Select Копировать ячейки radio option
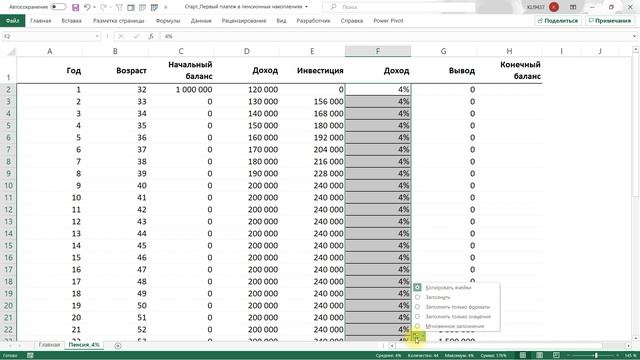Viewport: 640px width, 360px height. tap(449, 287)
